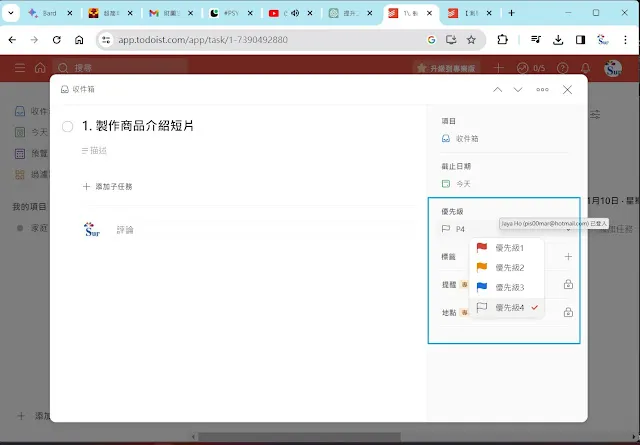Reload the page
The height and width of the screenshot is (445, 640).
pyautogui.click(x=57, y=40)
